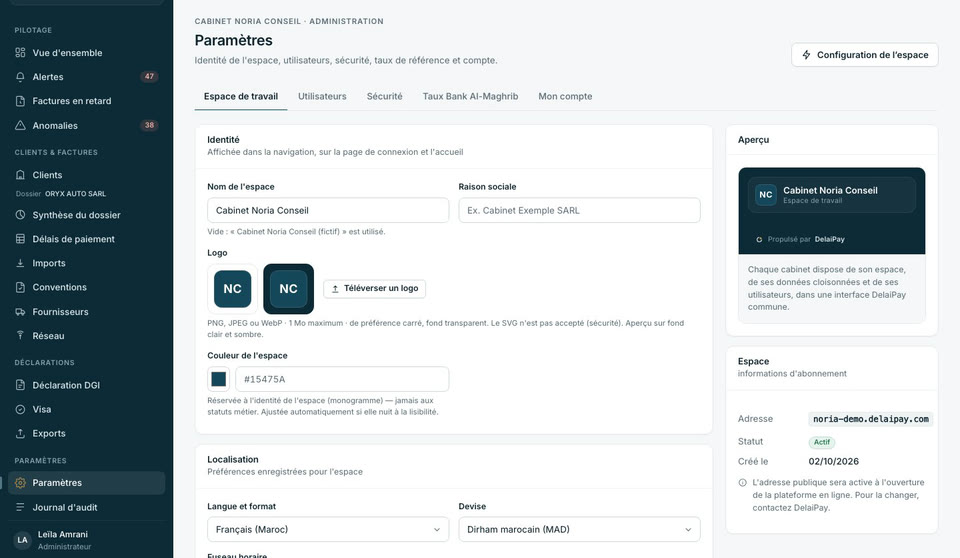This screenshot has width=960, height=558.
Task: Click the Journal d'audit list icon
Action: [20, 507]
